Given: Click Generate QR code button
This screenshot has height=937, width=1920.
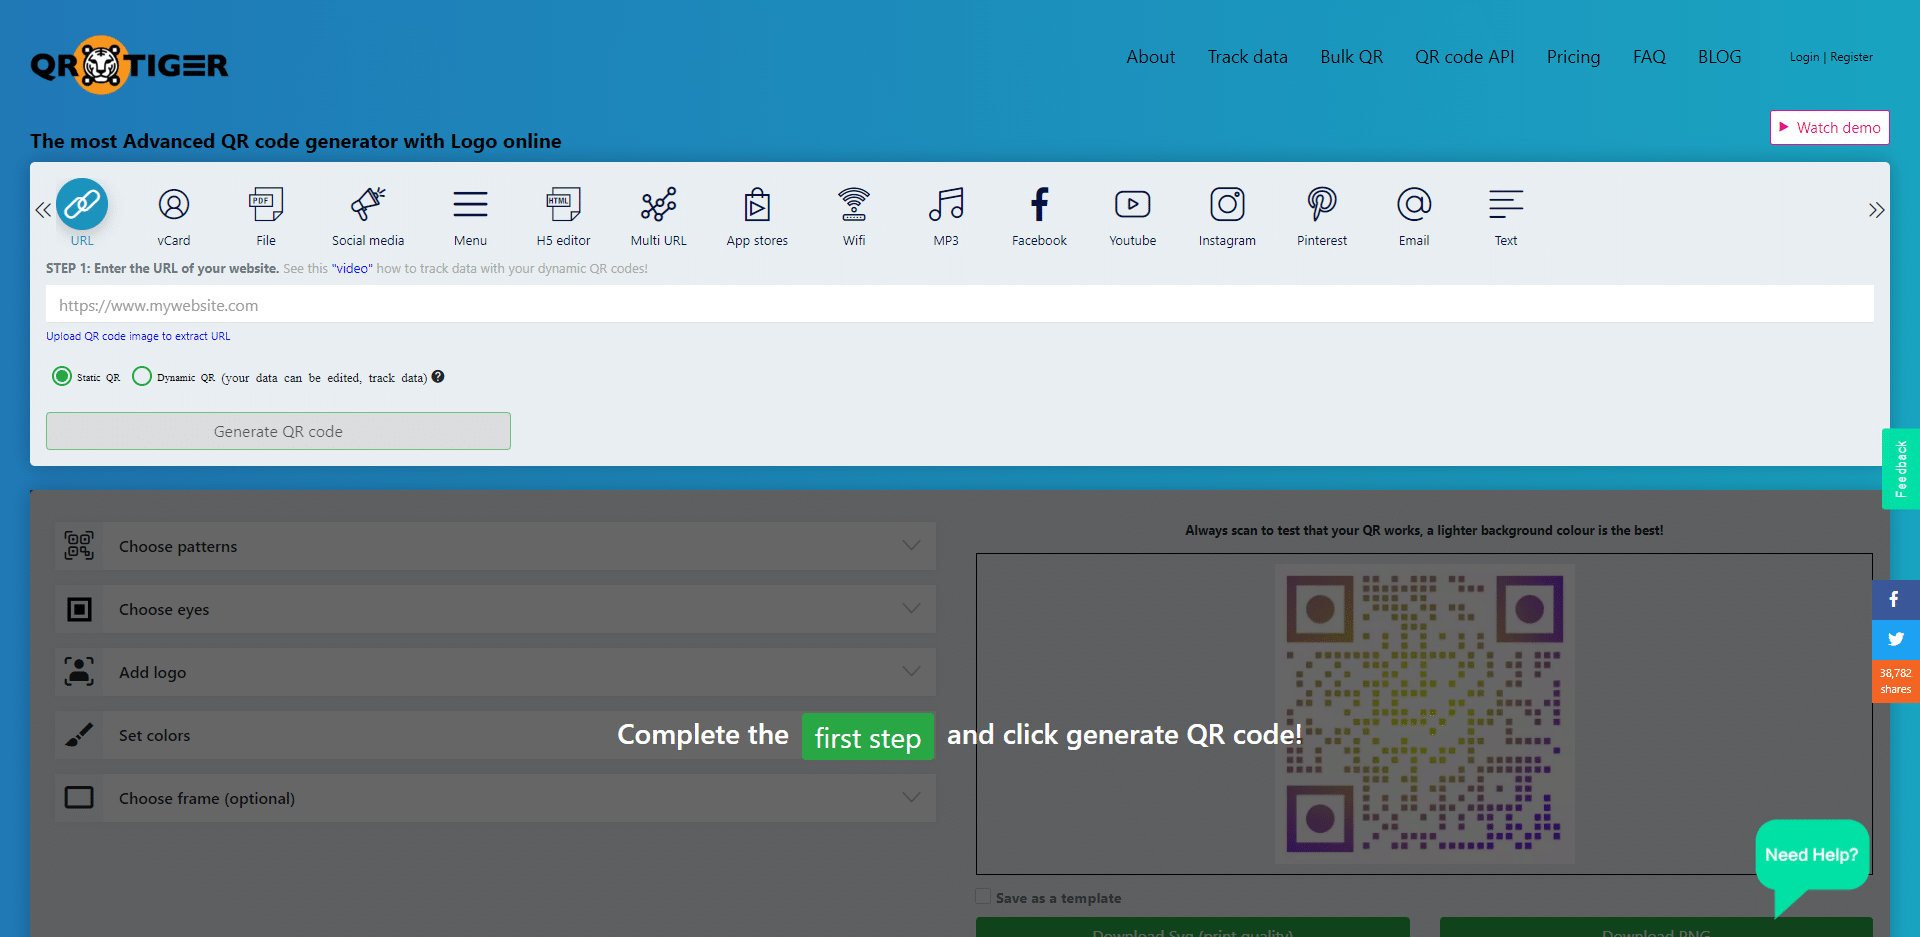Looking at the screenshot, I should [x=278, y=431].
